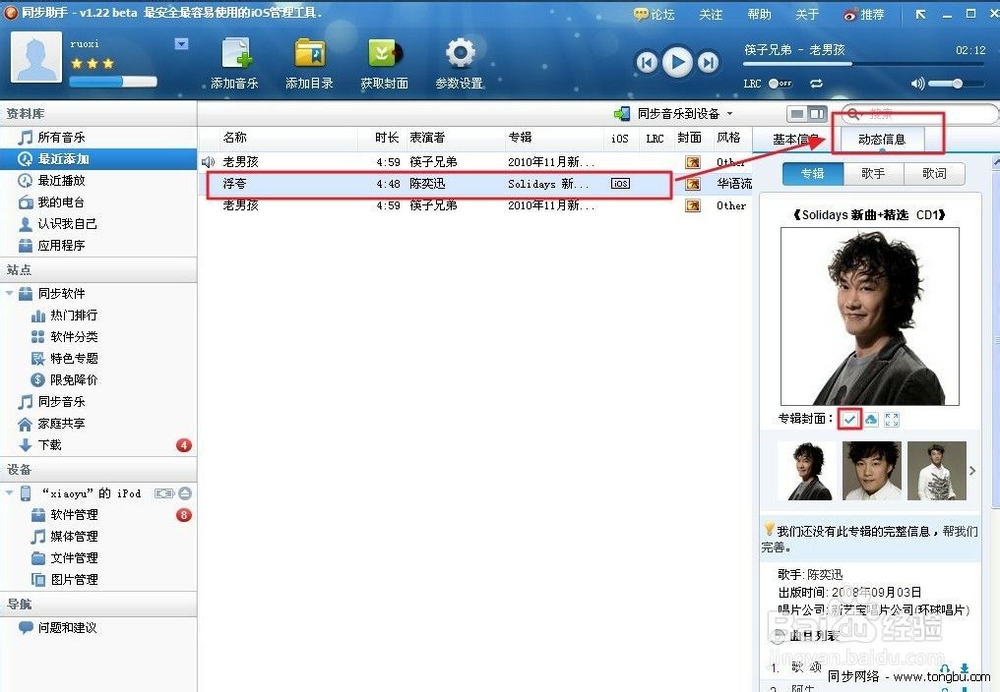Toggle the LRC lyrics switch
Image resolution: width=1000 pixels, height=692 pixels.
780,84
